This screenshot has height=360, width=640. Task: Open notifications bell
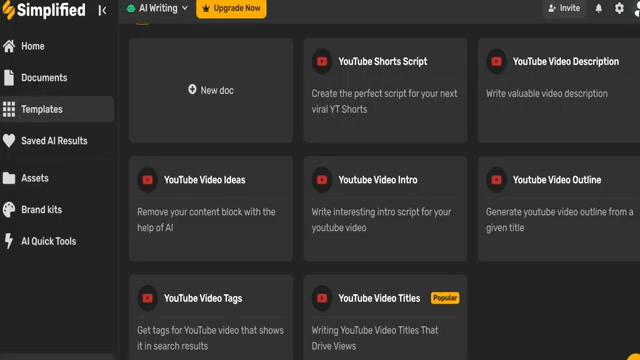599,8
